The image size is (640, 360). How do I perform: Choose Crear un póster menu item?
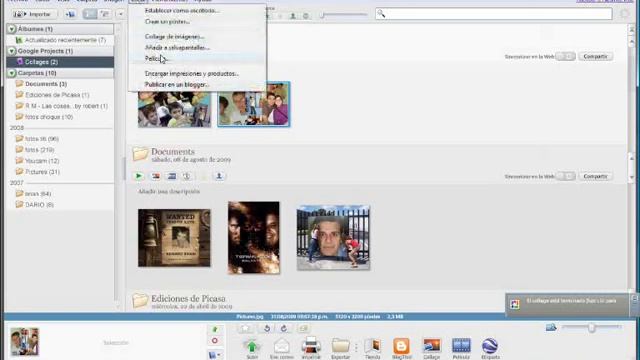click(167, 21)
